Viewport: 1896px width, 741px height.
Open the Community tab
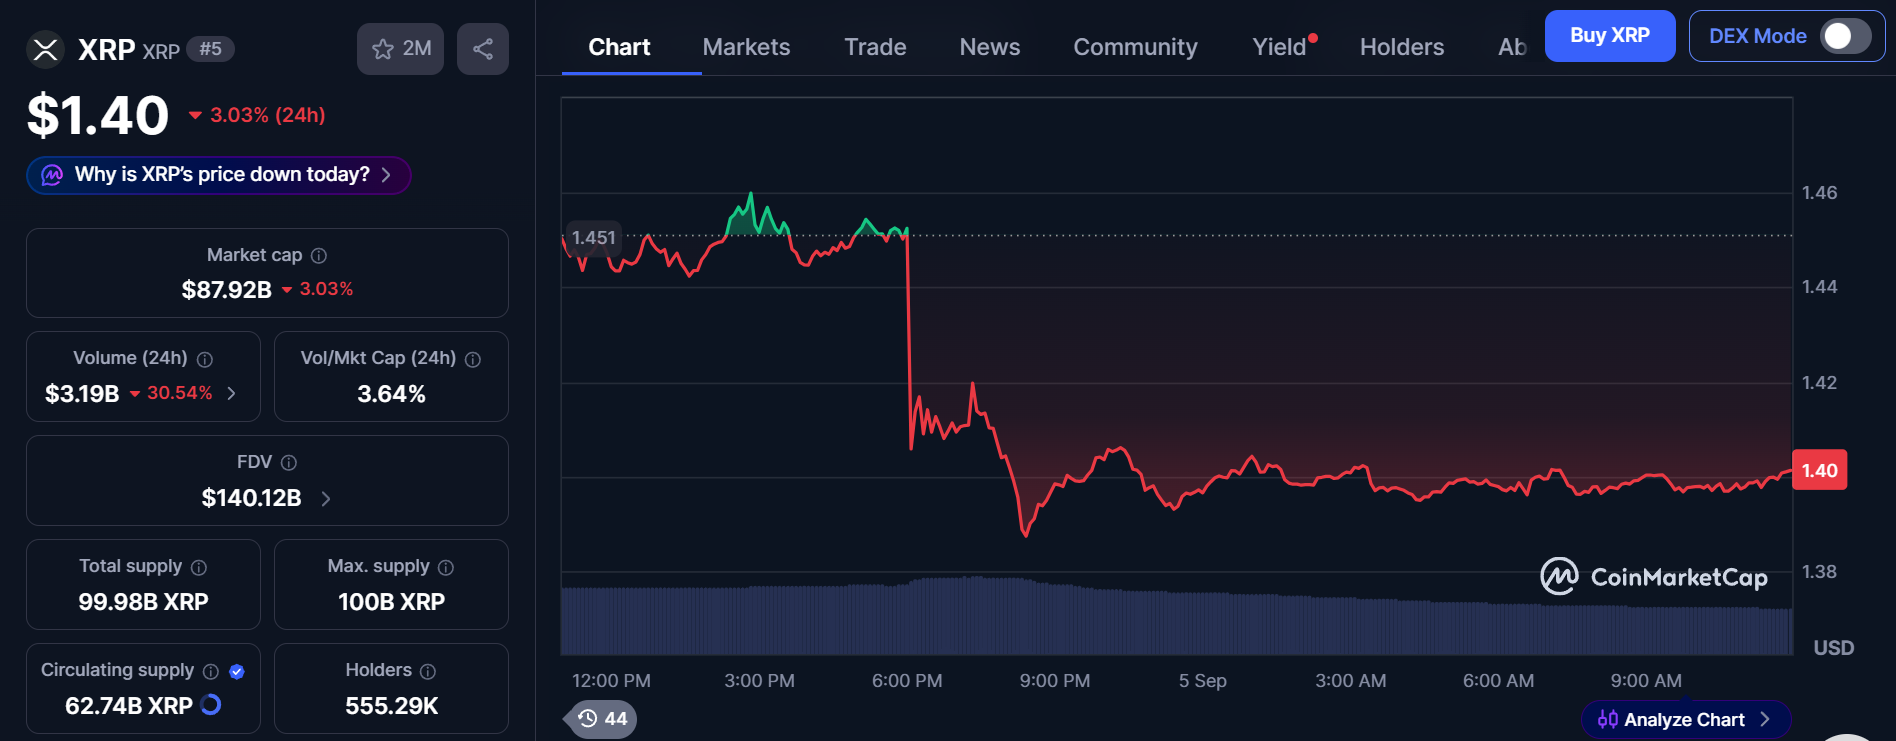(x=1135, y=47)
